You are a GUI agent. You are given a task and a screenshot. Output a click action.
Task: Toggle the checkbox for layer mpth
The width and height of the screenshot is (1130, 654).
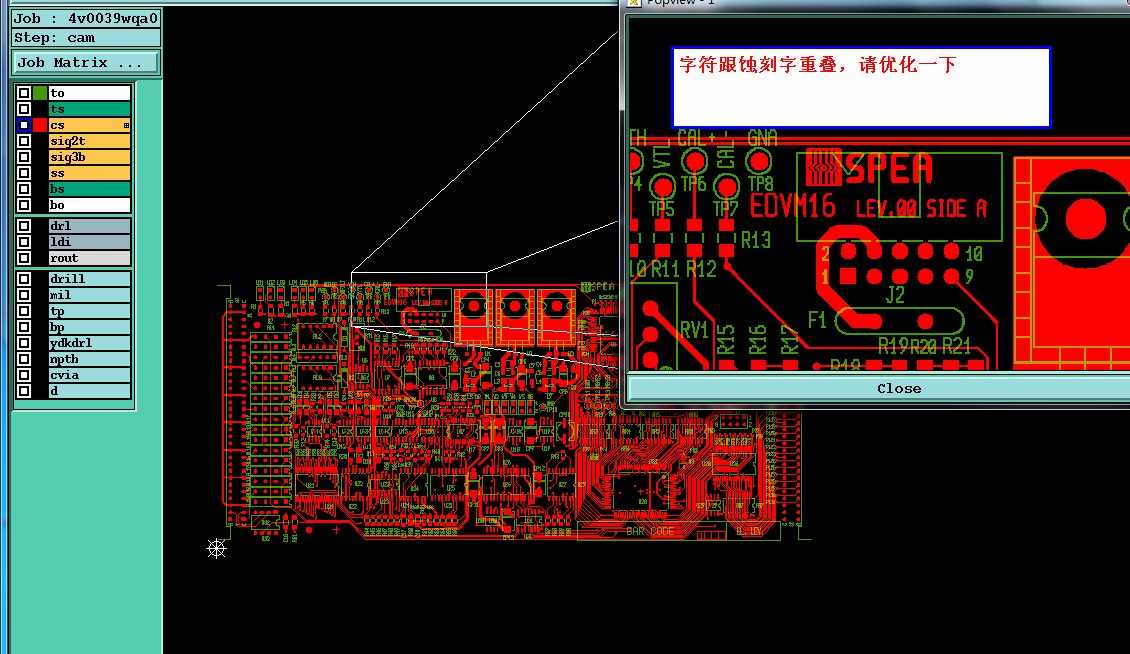[x=24, y=359]
